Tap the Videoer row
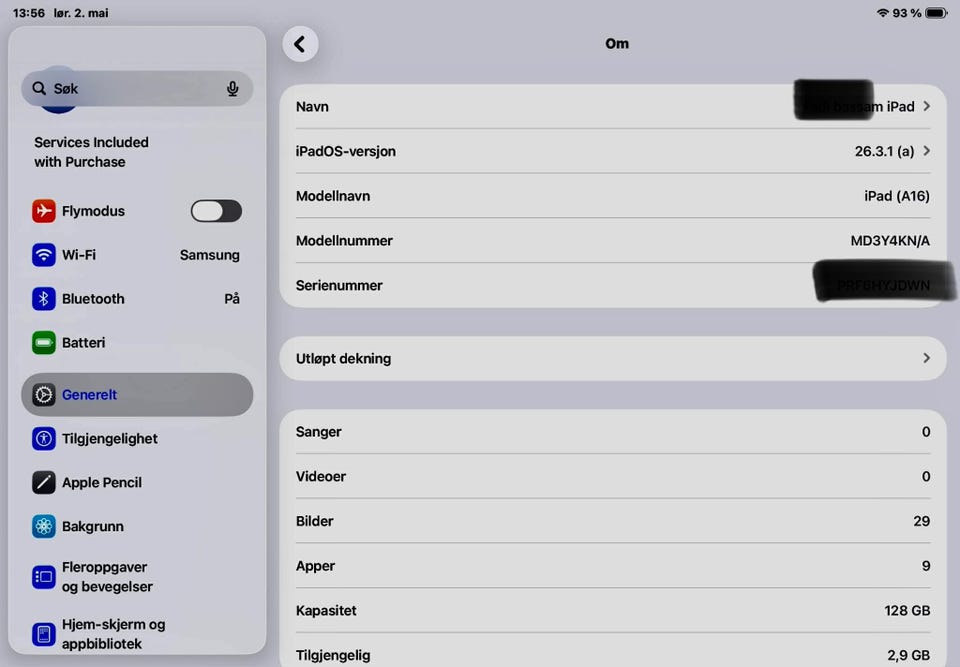This screenshot has width=960, height=667. click(613, 477)
